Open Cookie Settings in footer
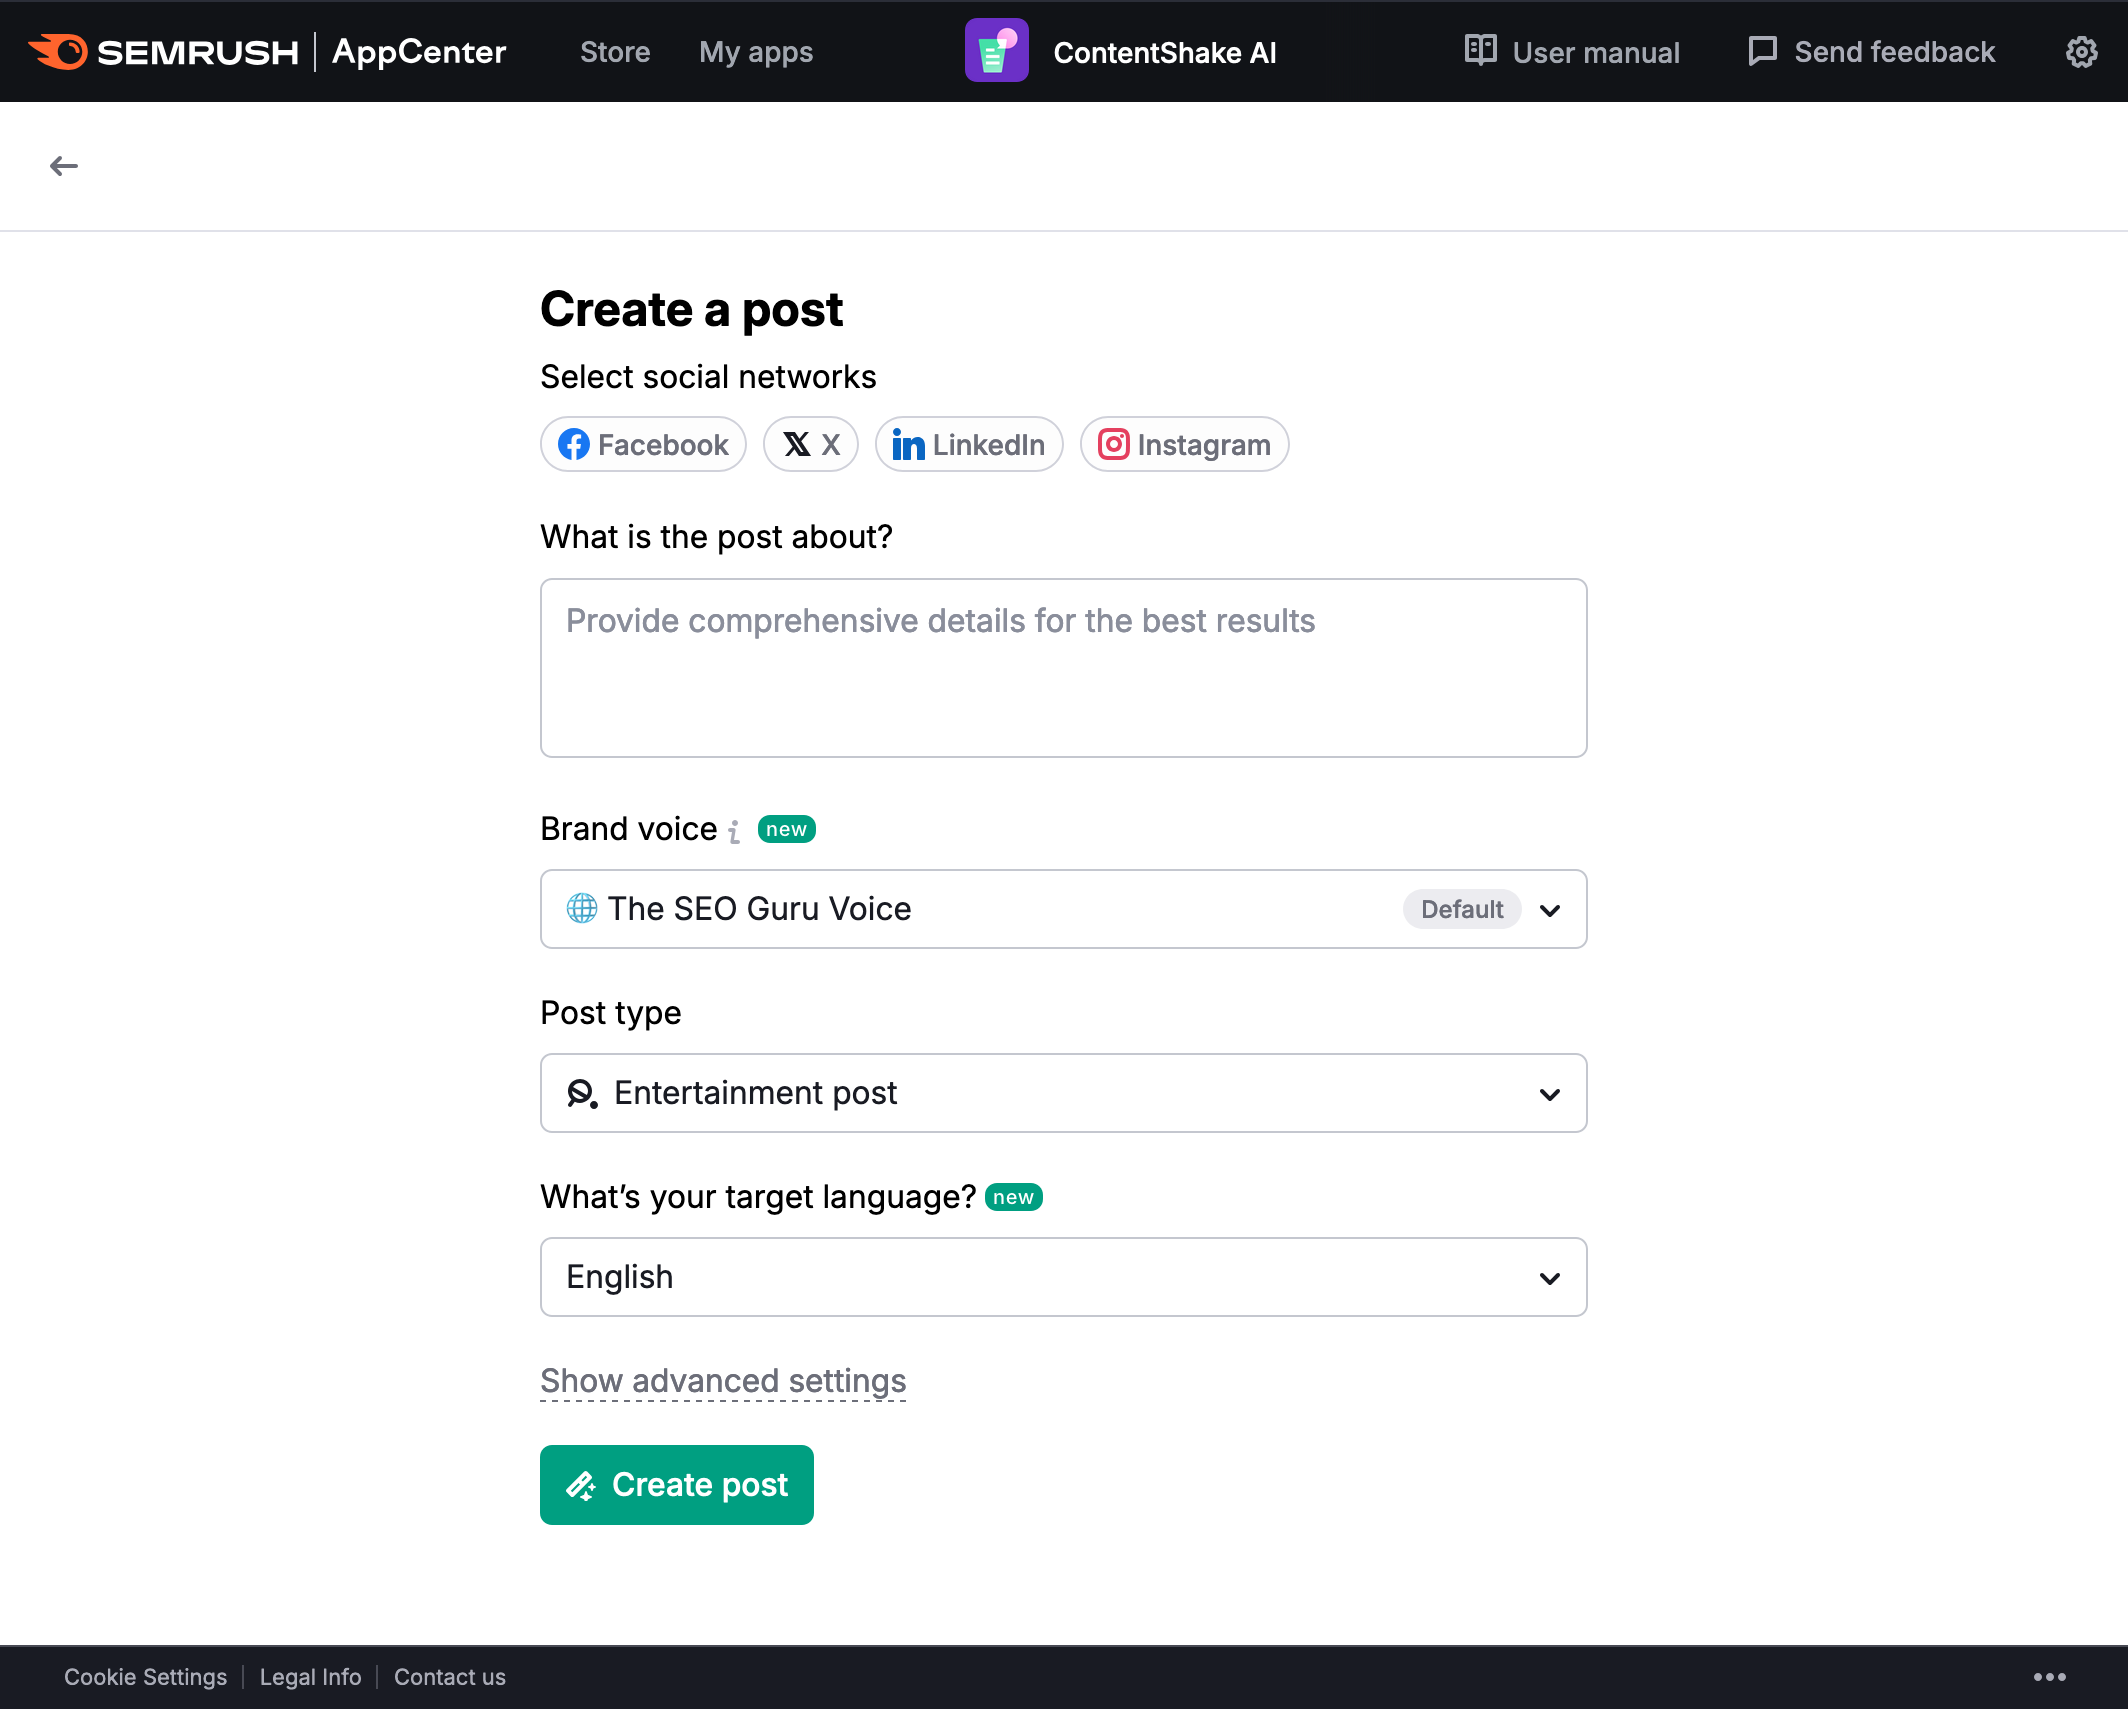The height and width of the screenshot is (1710, 2128). (145, 1677)
